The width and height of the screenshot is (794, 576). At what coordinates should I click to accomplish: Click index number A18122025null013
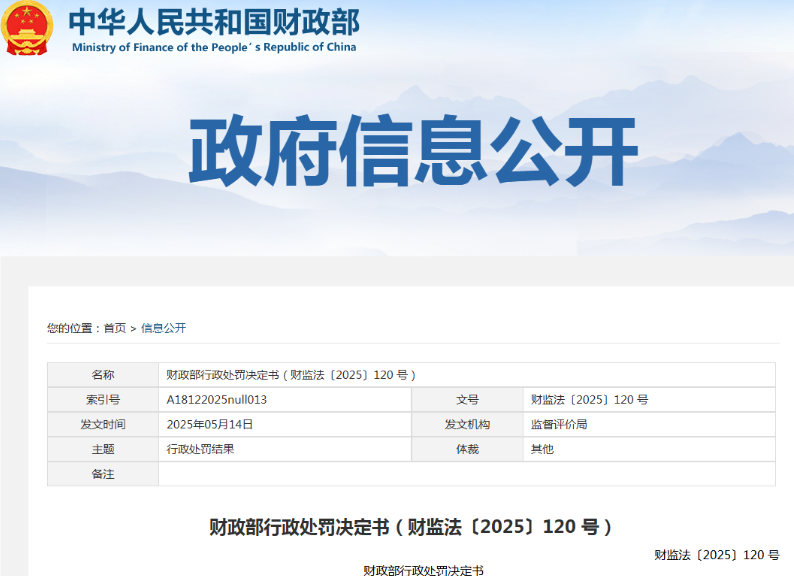pos(217,400)
